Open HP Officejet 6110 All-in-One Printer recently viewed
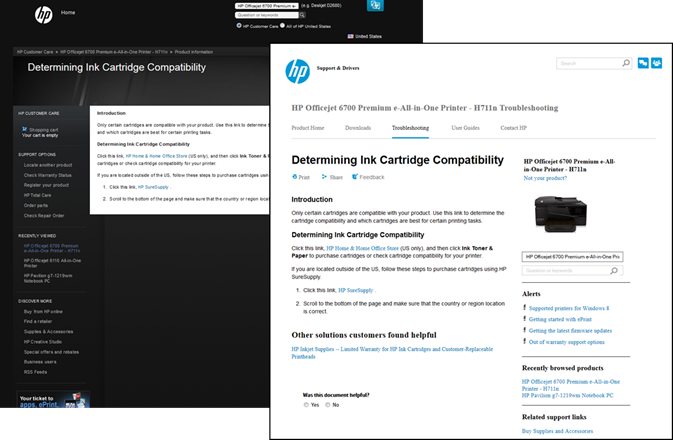The height and width of the screenshot is (440, 673). tap(52, 263)
